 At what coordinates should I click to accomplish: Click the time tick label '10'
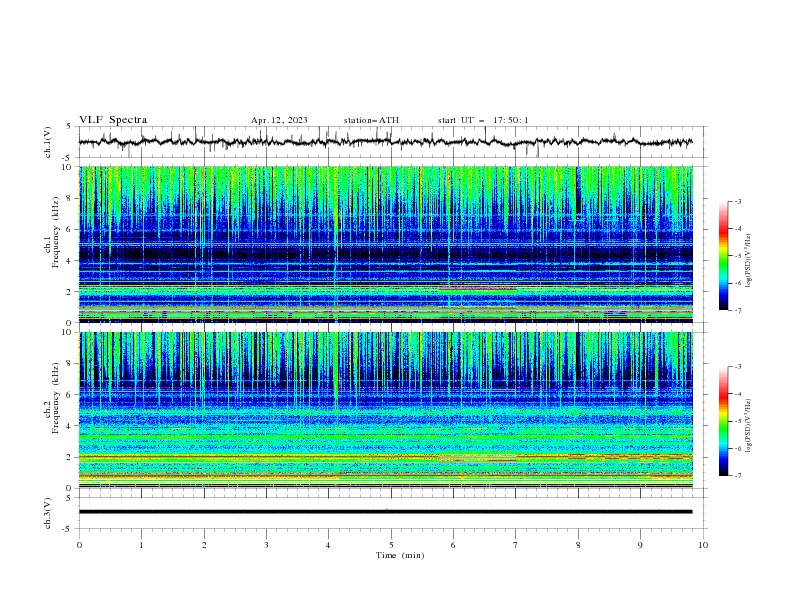[703, 545]
